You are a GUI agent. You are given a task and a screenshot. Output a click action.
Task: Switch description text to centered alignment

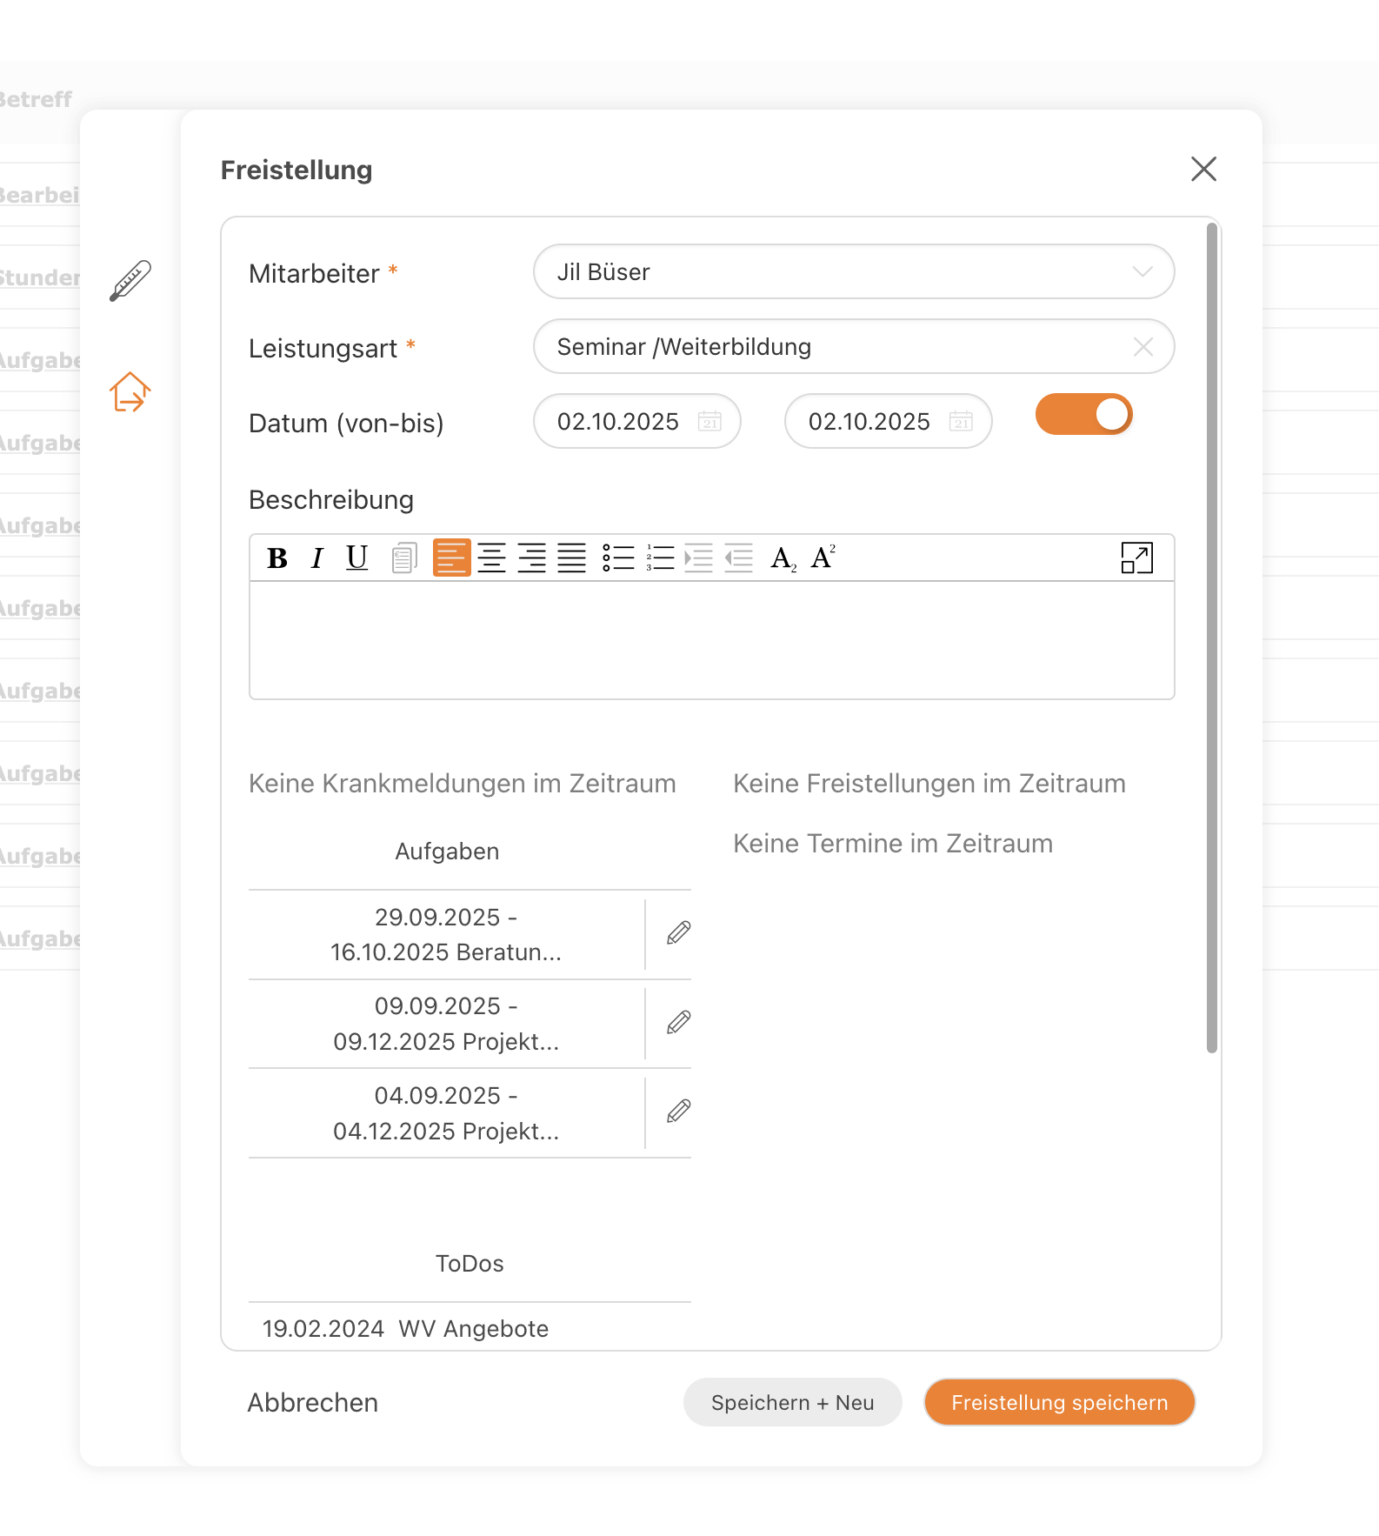tap(492, 558)
